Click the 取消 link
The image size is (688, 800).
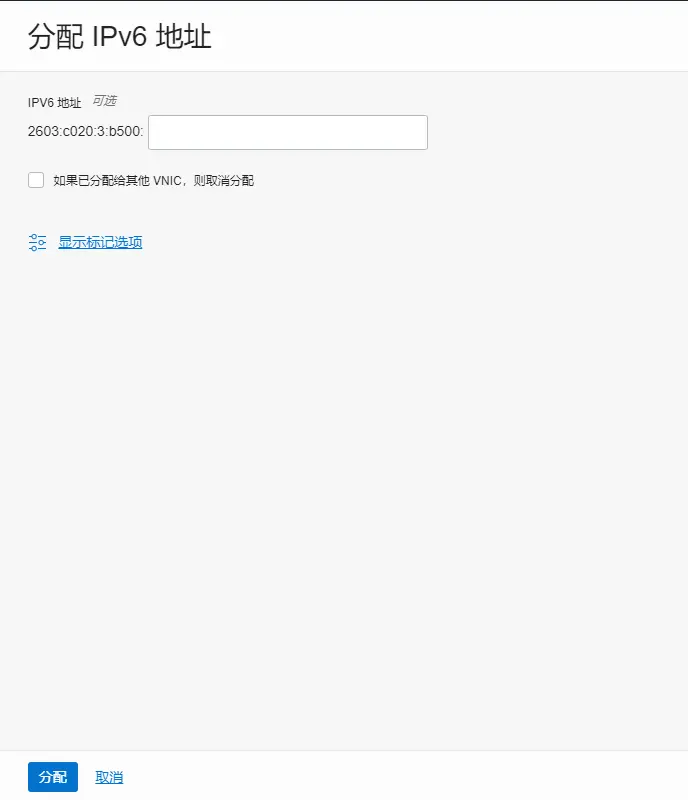[109, 778]
